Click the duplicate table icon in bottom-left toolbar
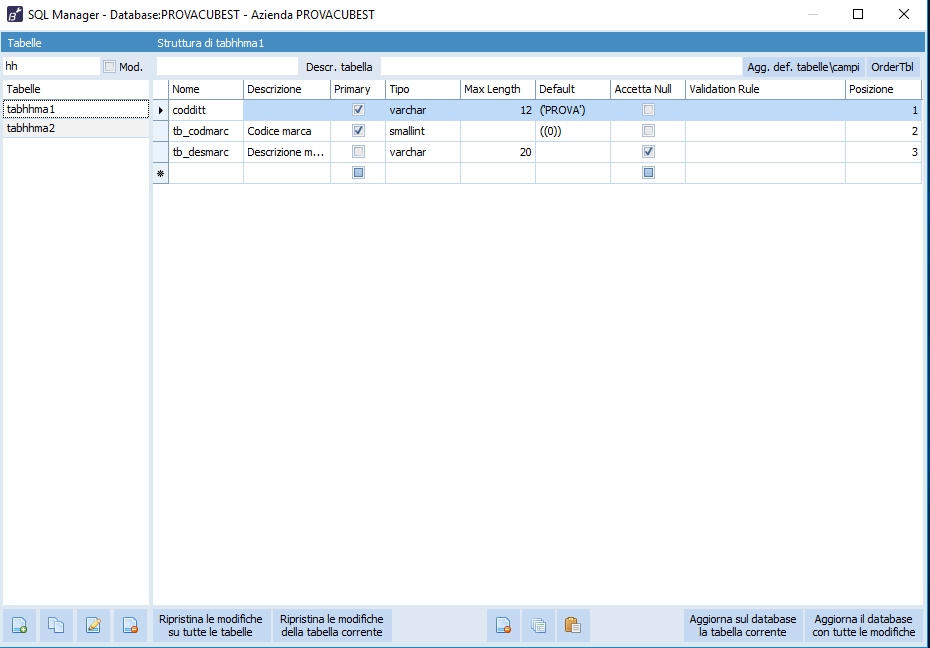Image resolution: width=930 pixels, height=648 pixels. [57, 625]
